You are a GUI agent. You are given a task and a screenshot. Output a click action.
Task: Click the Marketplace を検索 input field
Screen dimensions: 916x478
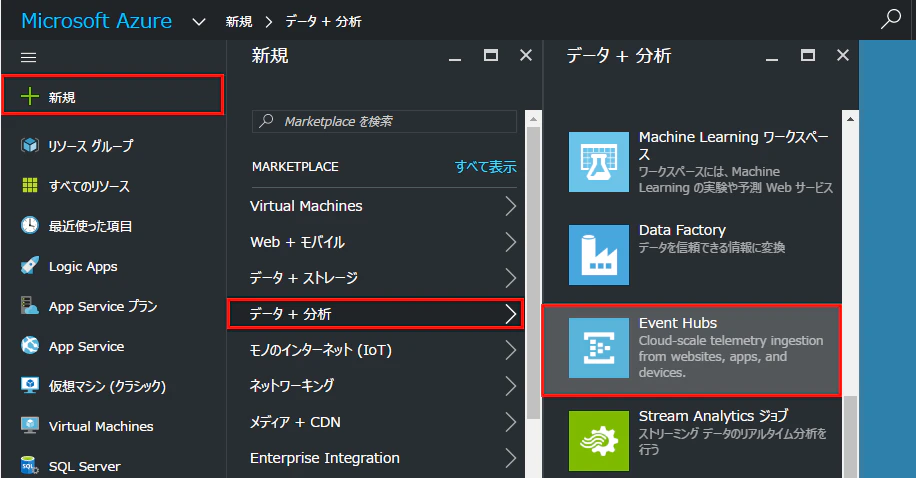384,121
